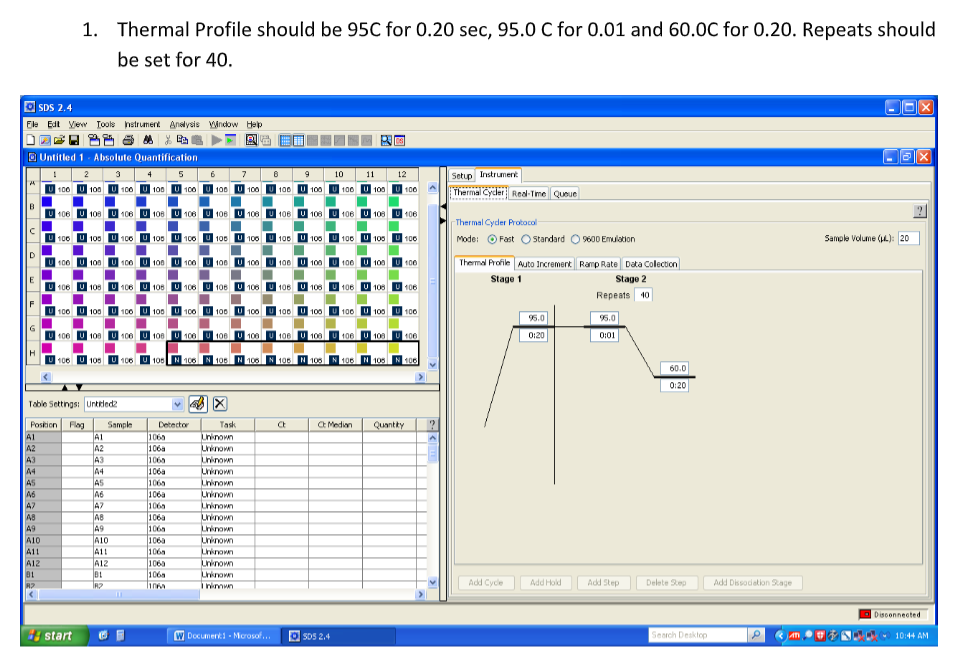Click plate column header 12
This screenshot has width=968, height=670.
(402, 175)
